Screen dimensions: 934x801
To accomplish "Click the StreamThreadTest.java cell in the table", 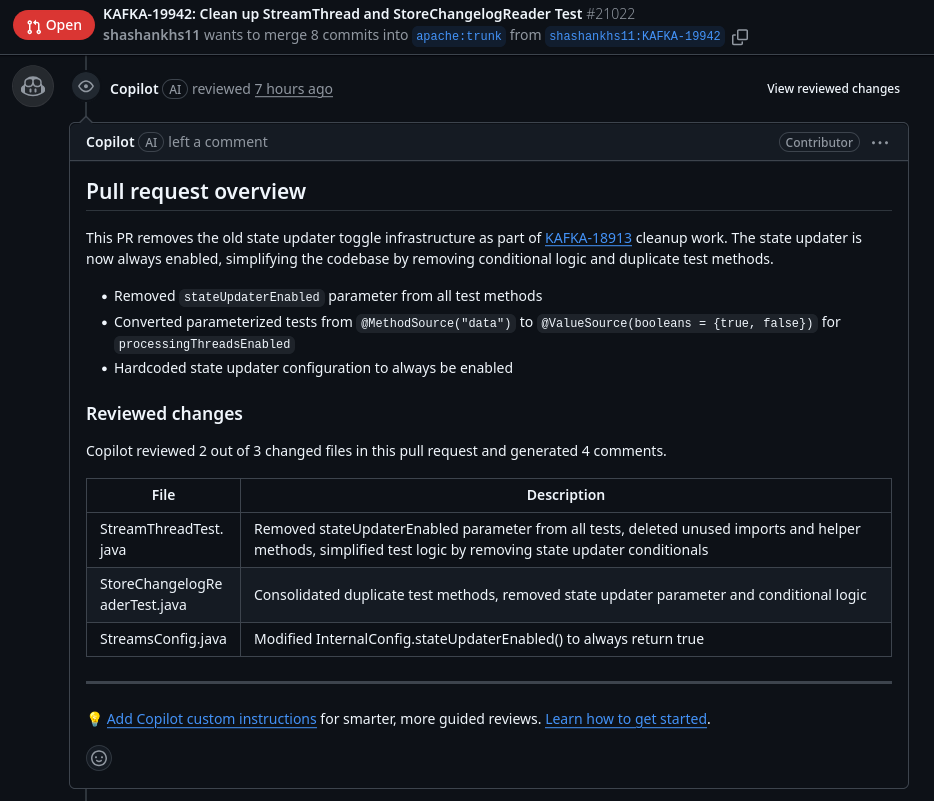I will [161, 540].
